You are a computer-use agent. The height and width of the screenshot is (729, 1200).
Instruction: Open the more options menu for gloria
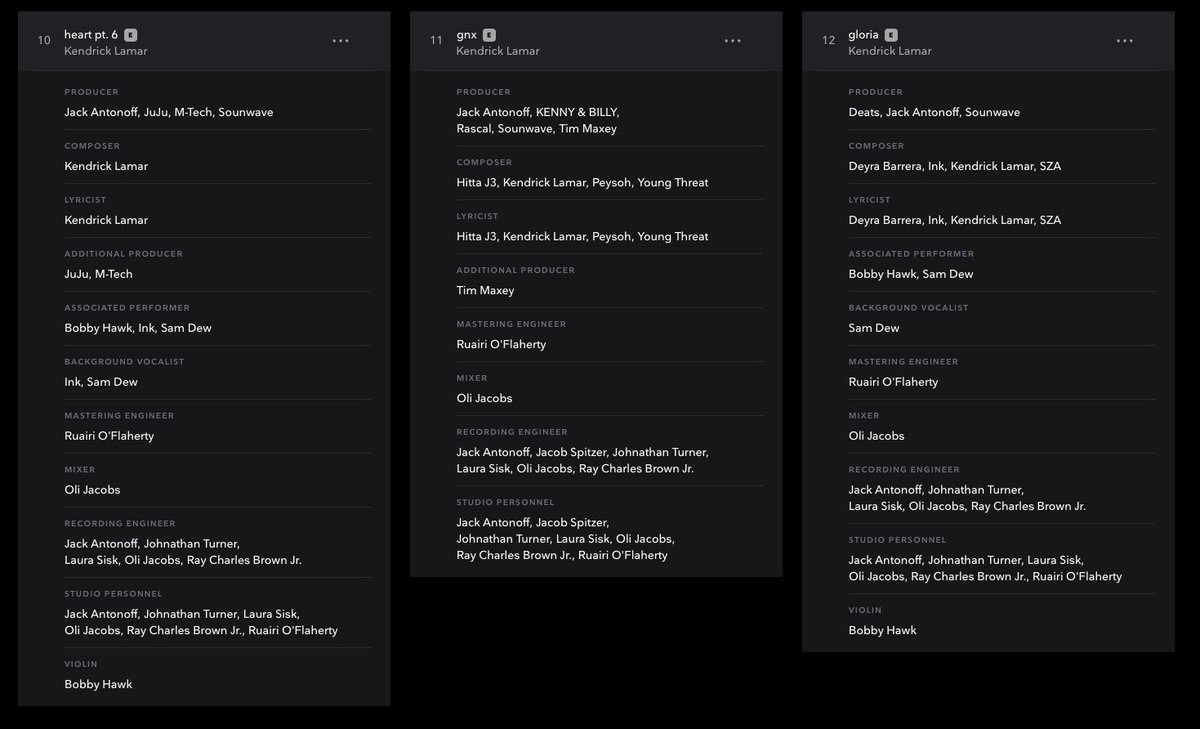1125,41
